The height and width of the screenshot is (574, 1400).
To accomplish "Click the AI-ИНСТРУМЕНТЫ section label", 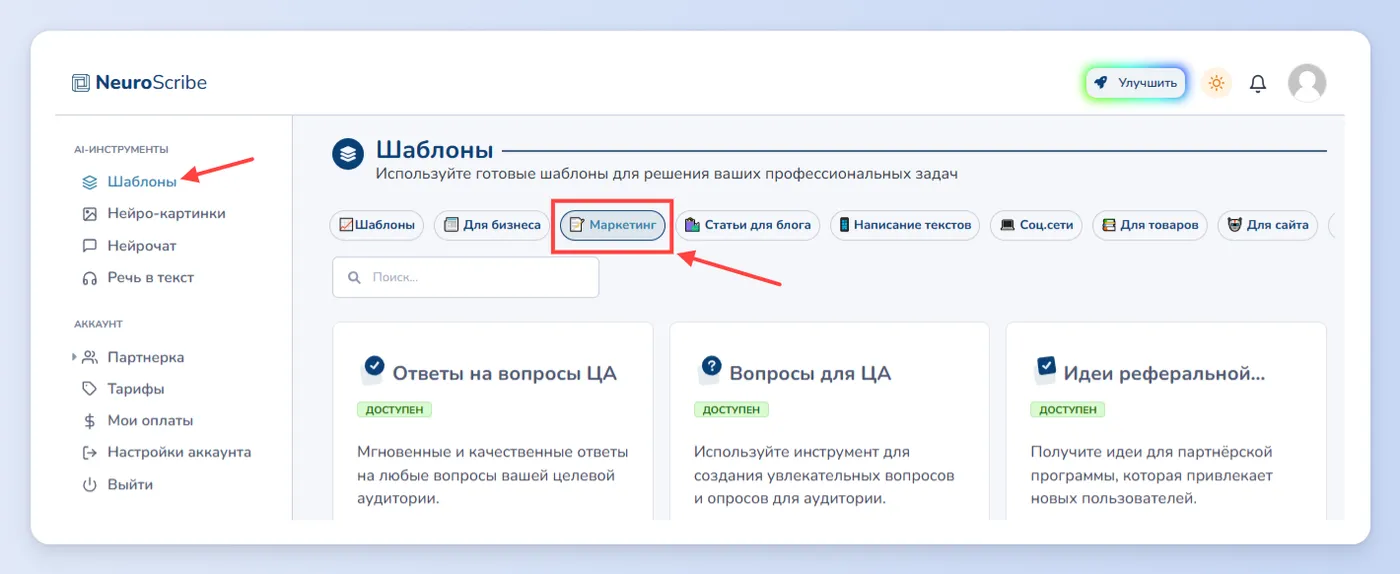I will click(x=121, y=149).
